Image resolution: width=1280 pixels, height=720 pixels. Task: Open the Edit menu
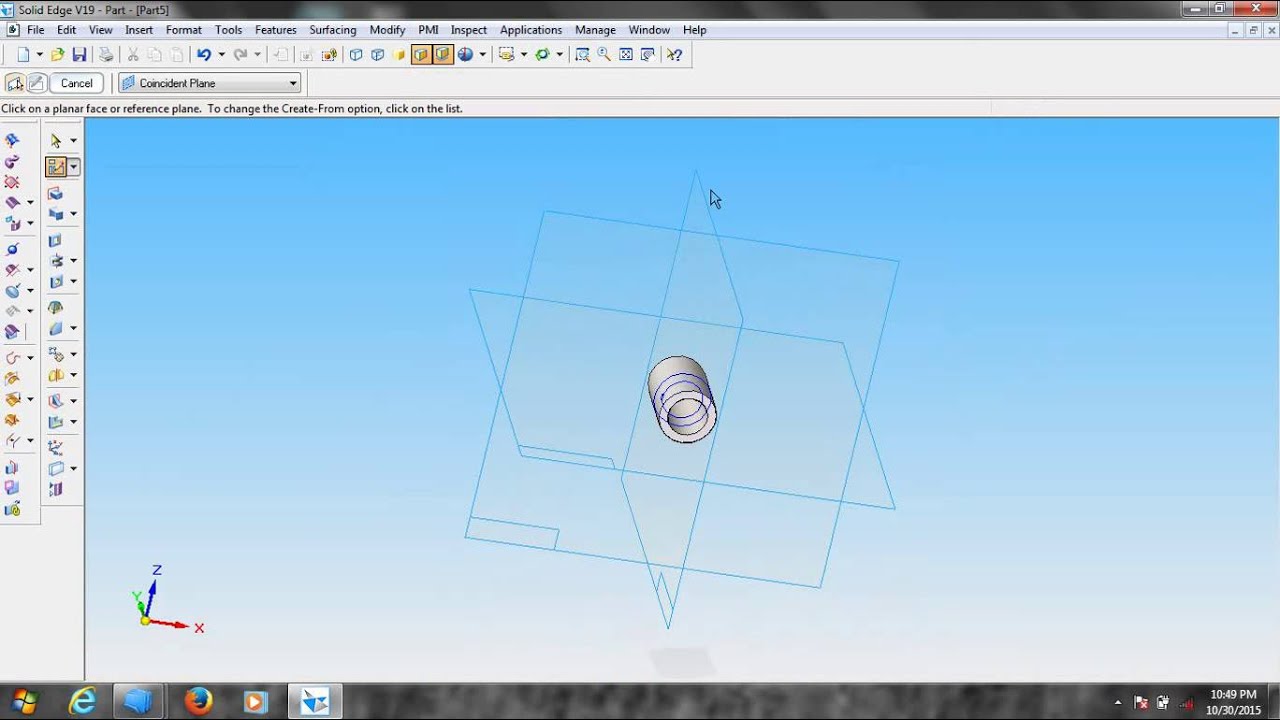coord(66,30)
